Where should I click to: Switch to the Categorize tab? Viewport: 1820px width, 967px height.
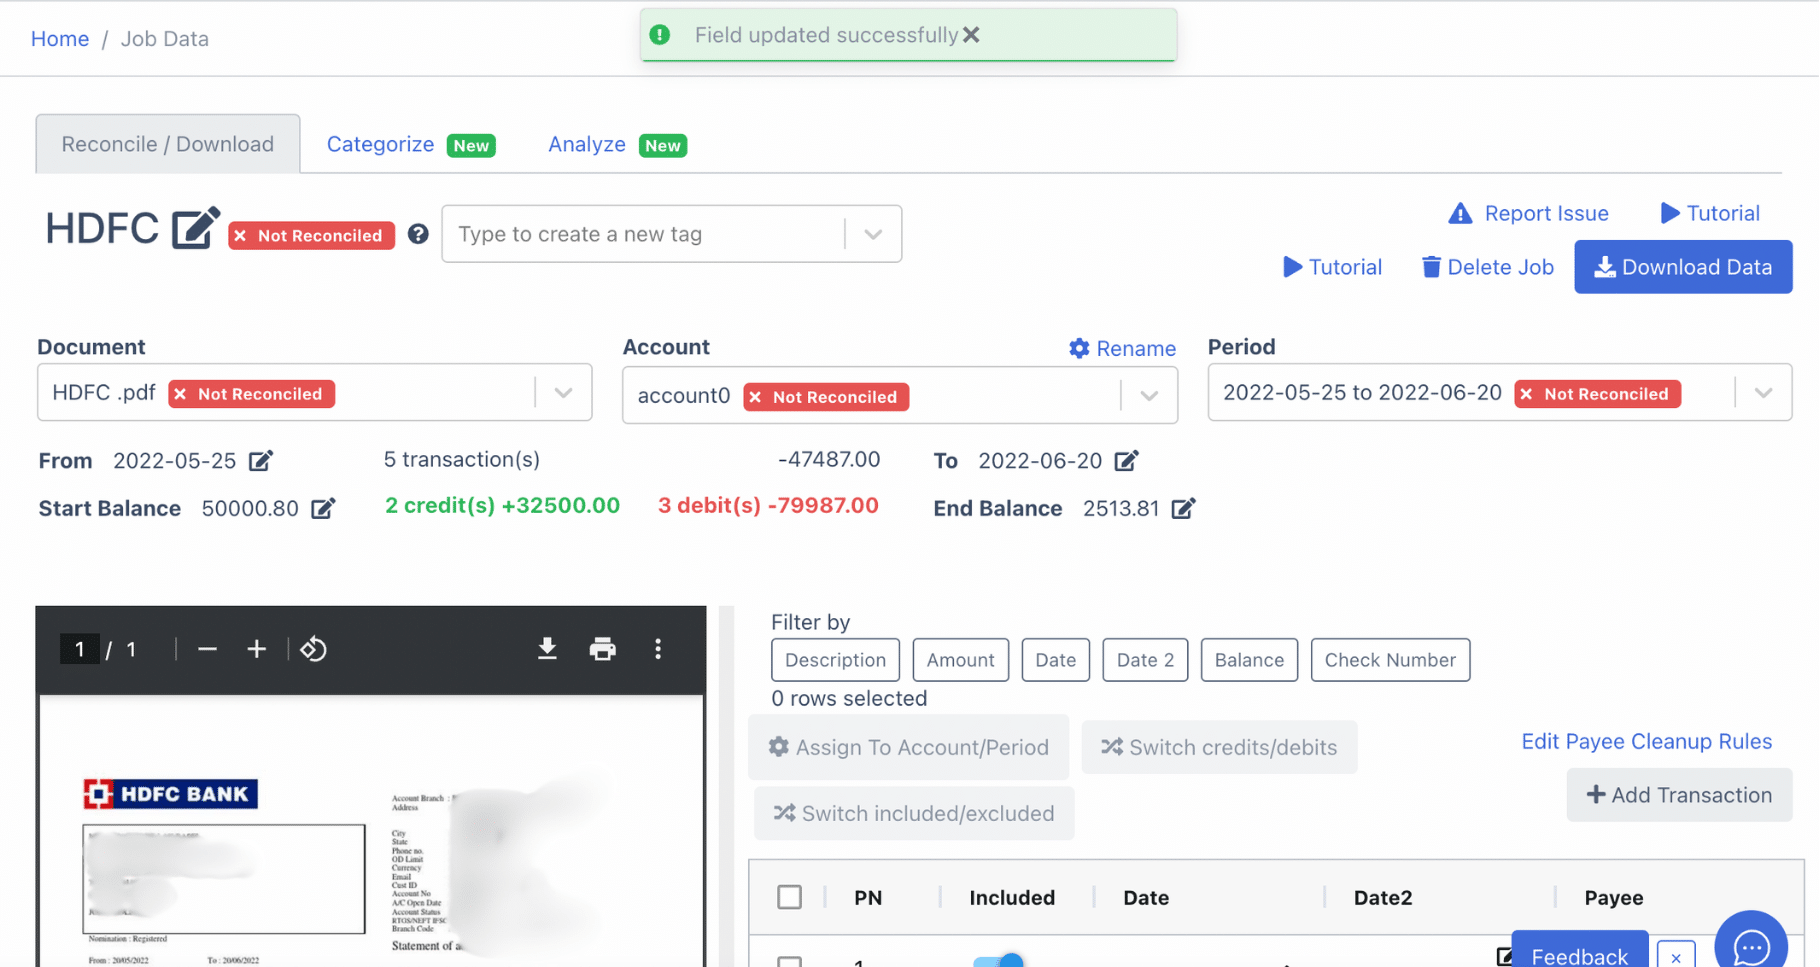(x=380, y=143)
